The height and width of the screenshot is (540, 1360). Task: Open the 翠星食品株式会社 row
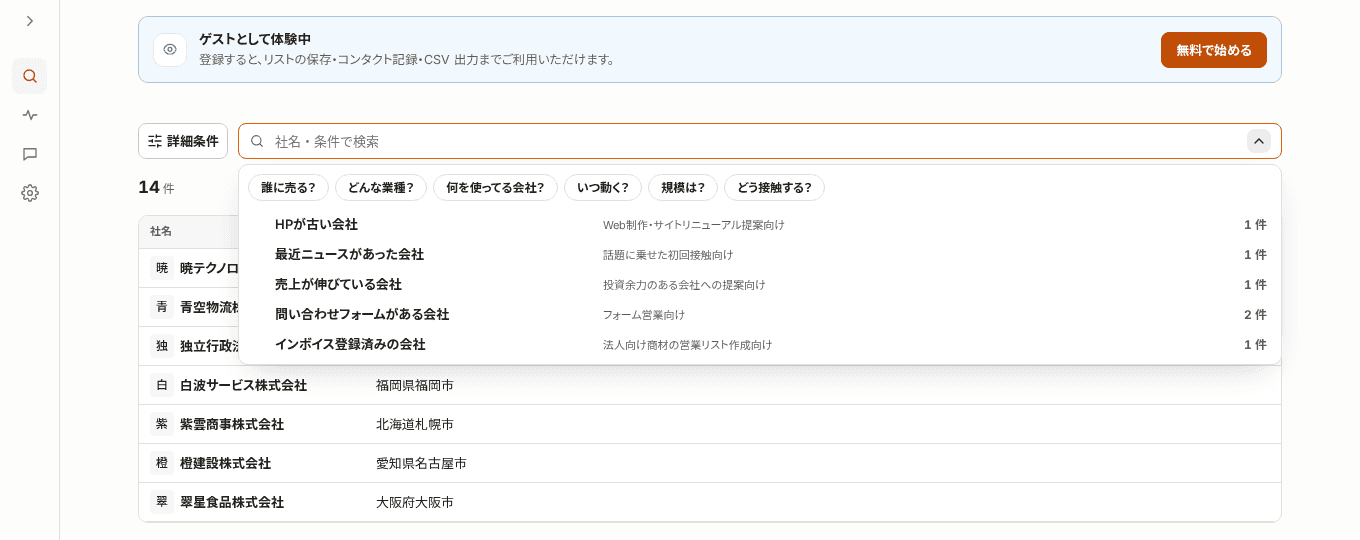pos(710,502)
